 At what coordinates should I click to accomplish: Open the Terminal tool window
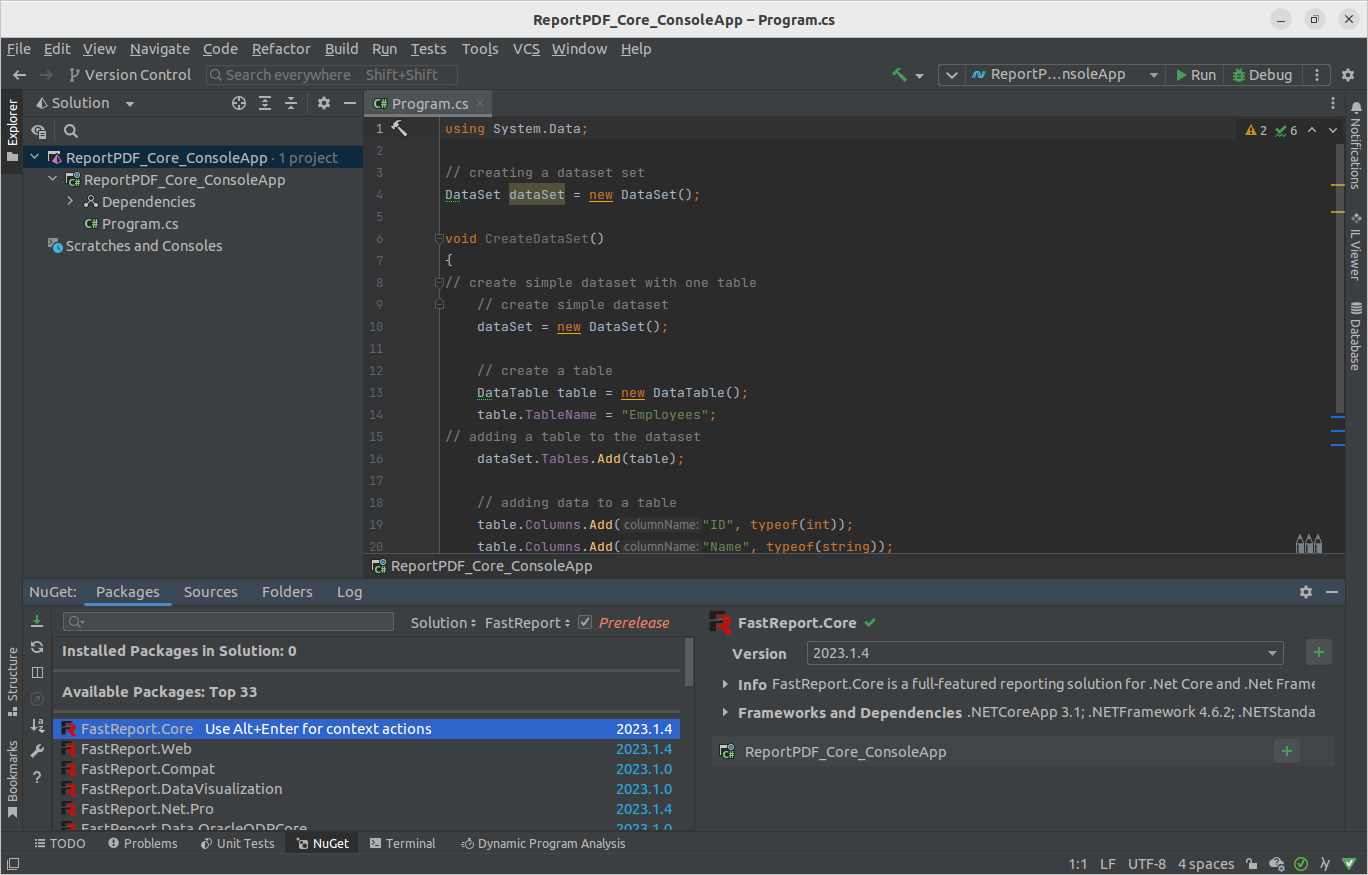pyautogui.click(x=402, y=843)
